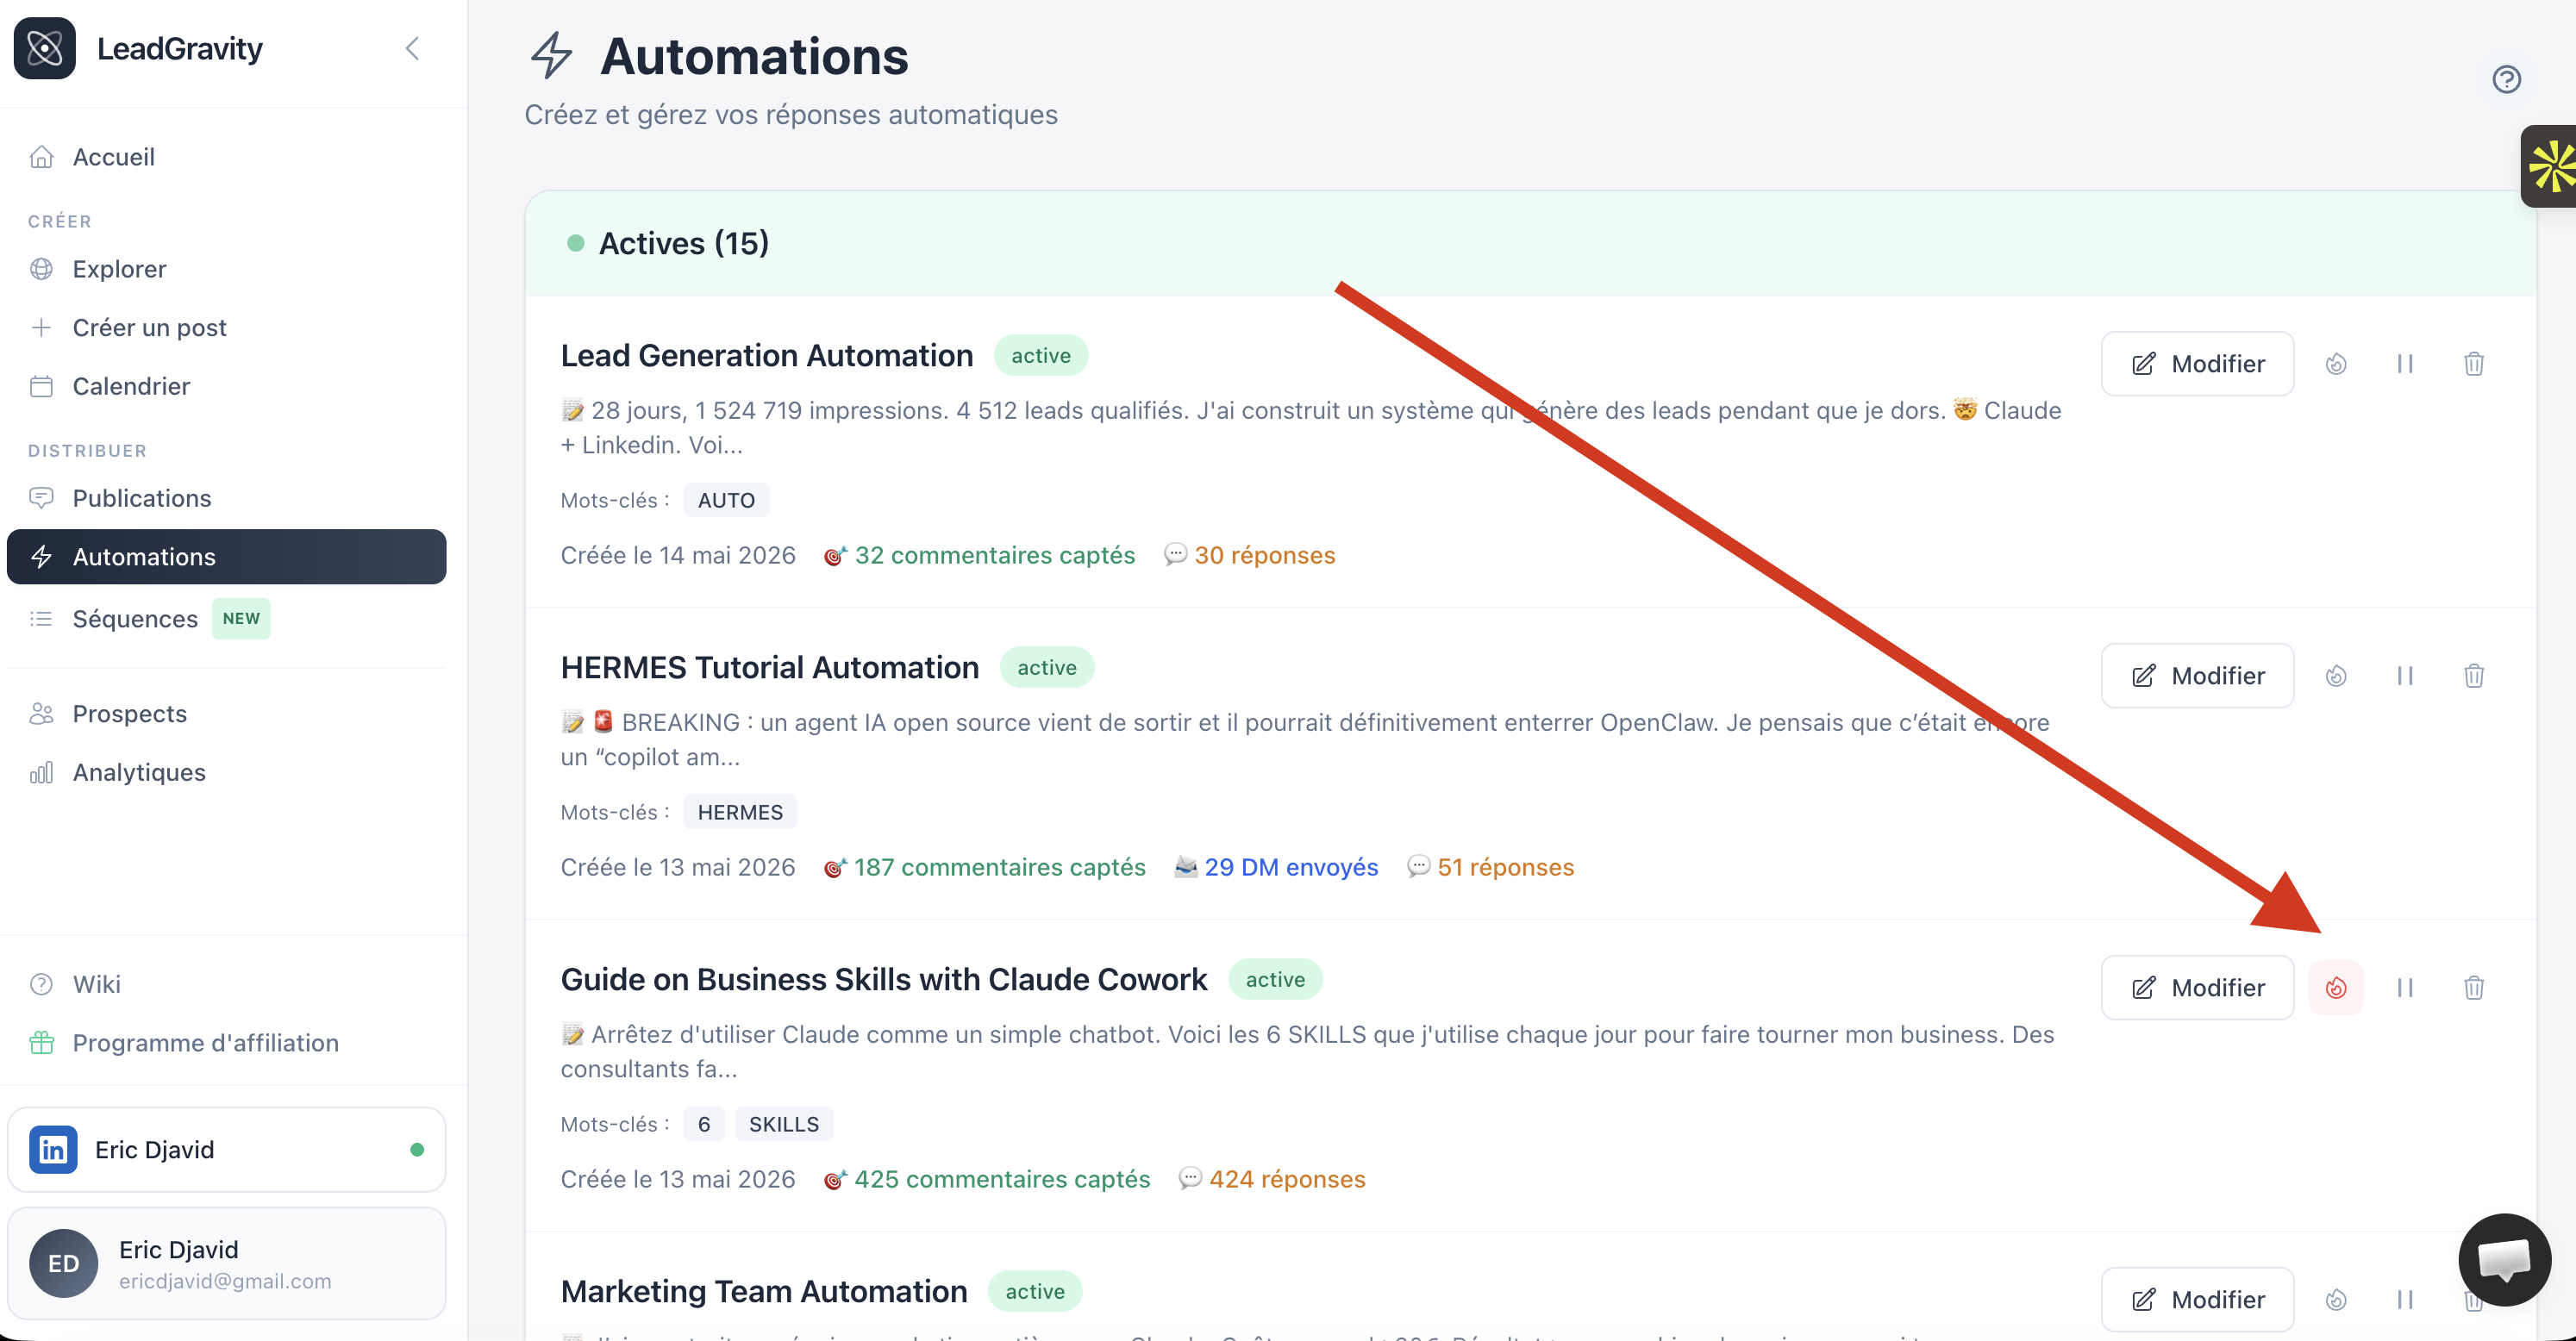Click the NEW badge next to Séquences
The image size is (2576, 1341).
(x=241, y=618)
